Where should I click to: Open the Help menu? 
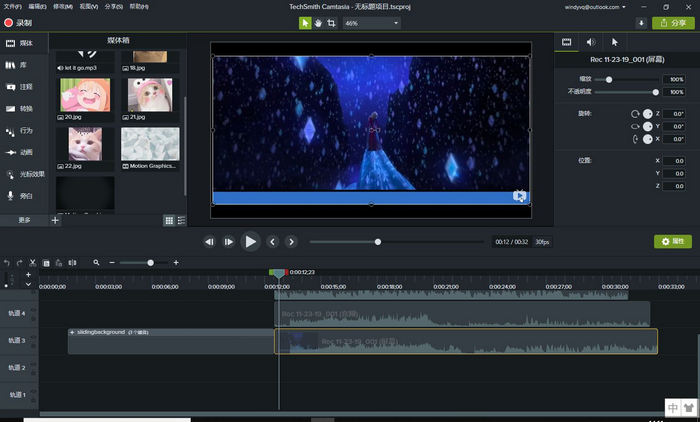tap(139, 7)
